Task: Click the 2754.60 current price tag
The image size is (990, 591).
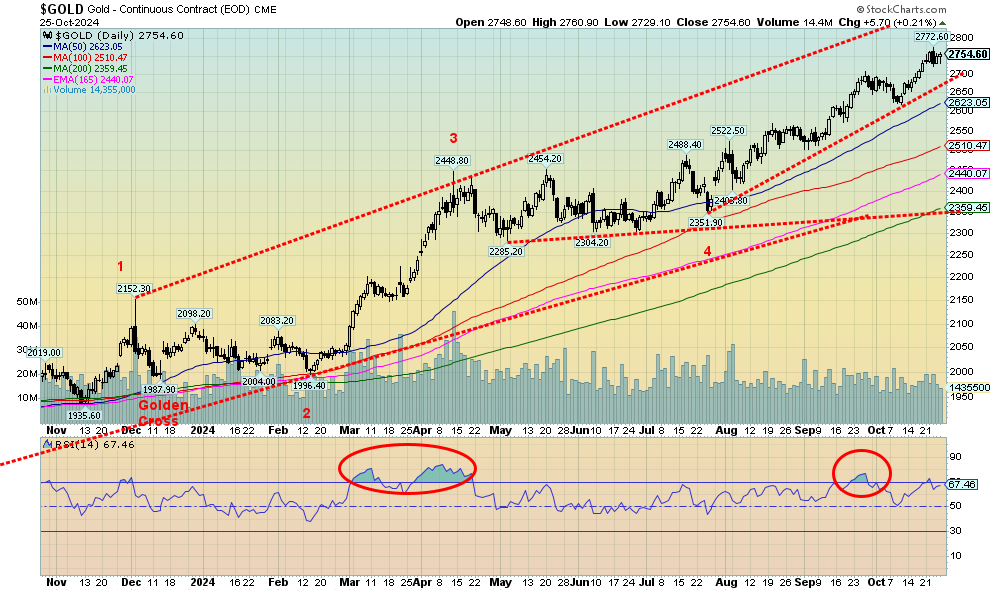Action: [x=967, y=54]
